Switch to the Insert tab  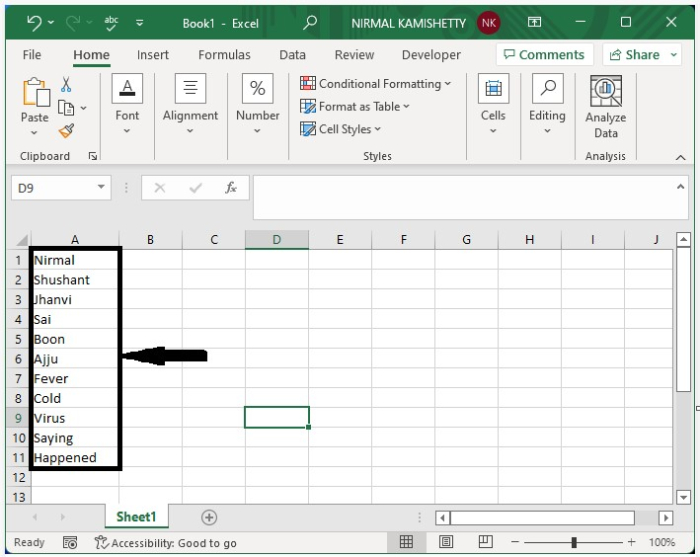(x=153, y=55)
